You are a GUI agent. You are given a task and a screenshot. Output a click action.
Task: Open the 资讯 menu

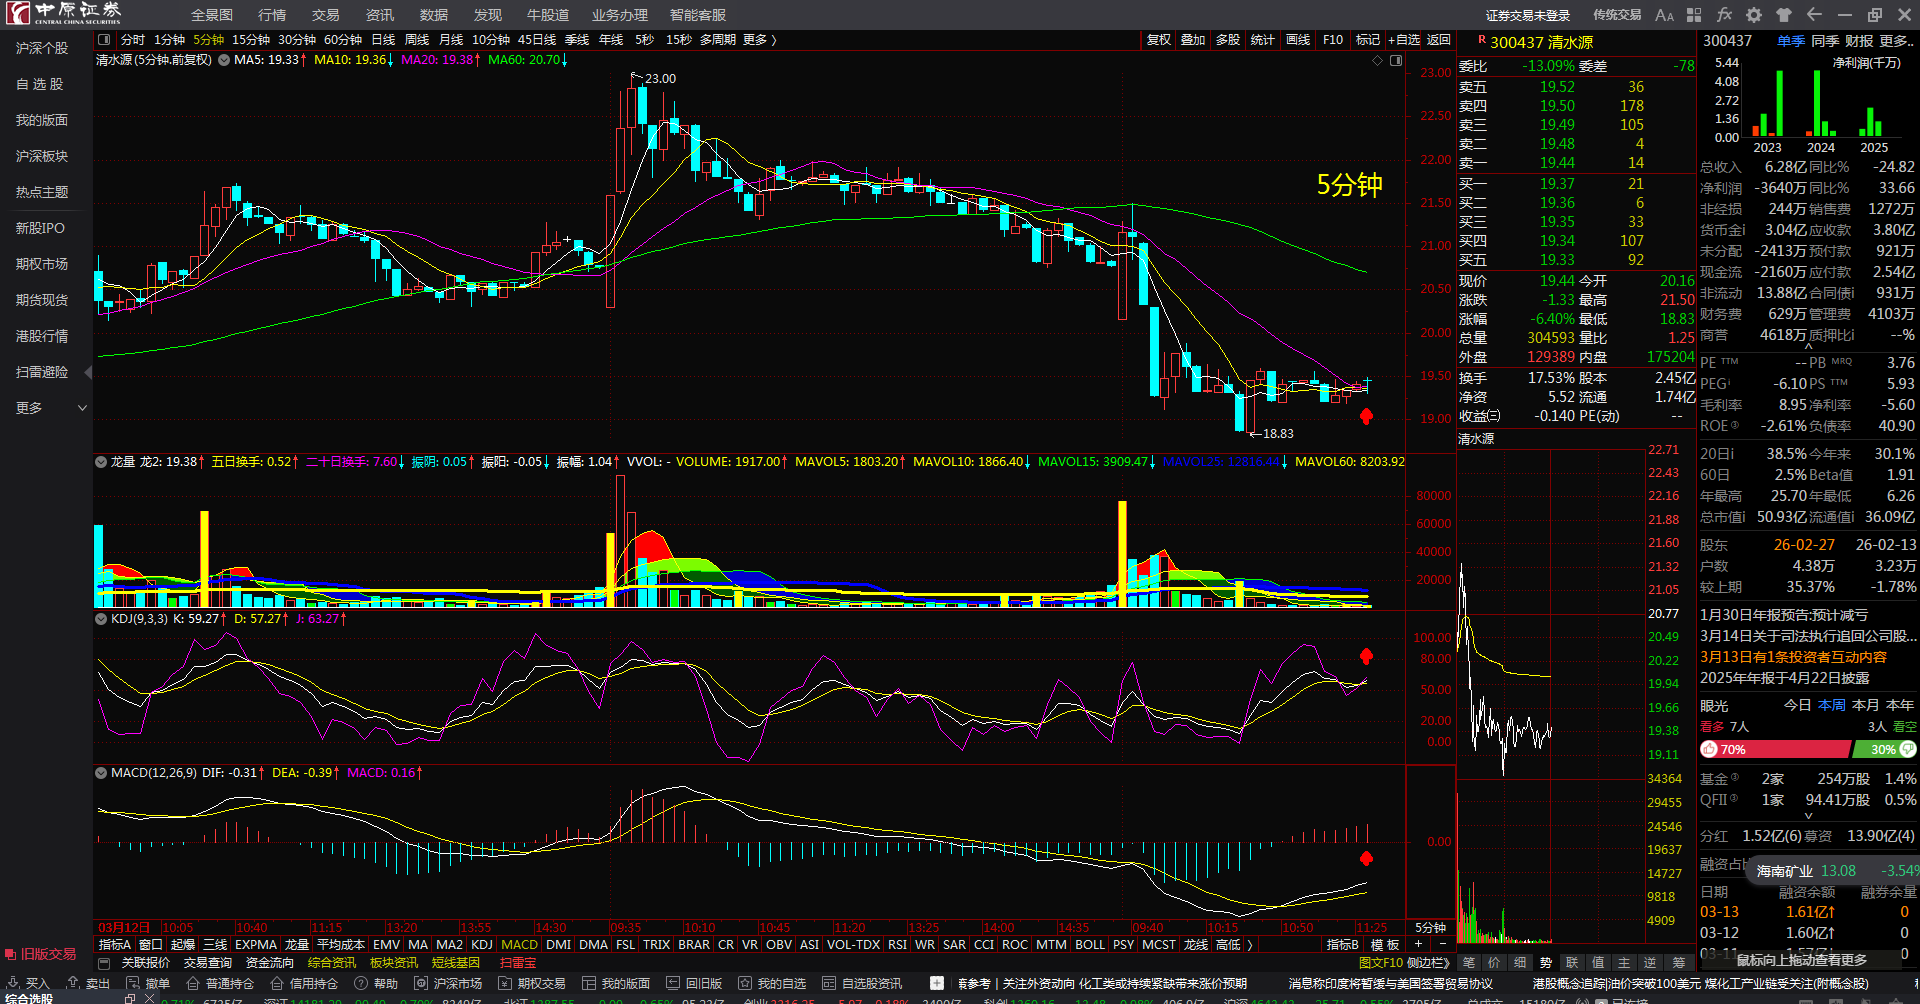(380, 15)
